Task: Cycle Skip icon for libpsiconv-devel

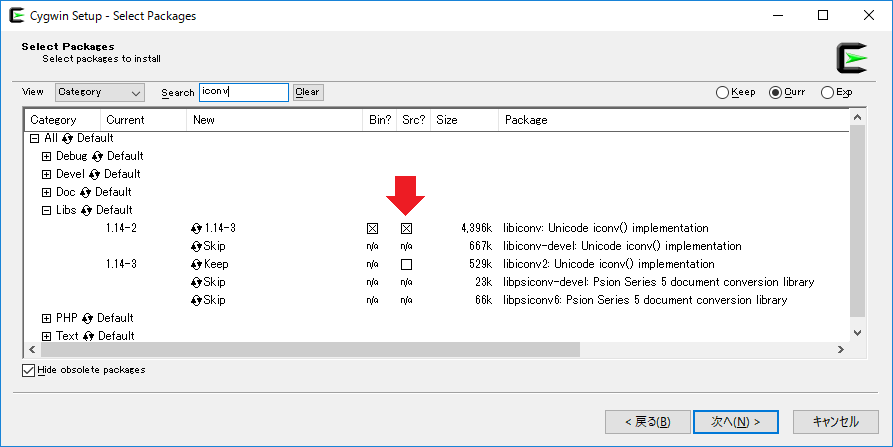Action: tap(196, 282)
